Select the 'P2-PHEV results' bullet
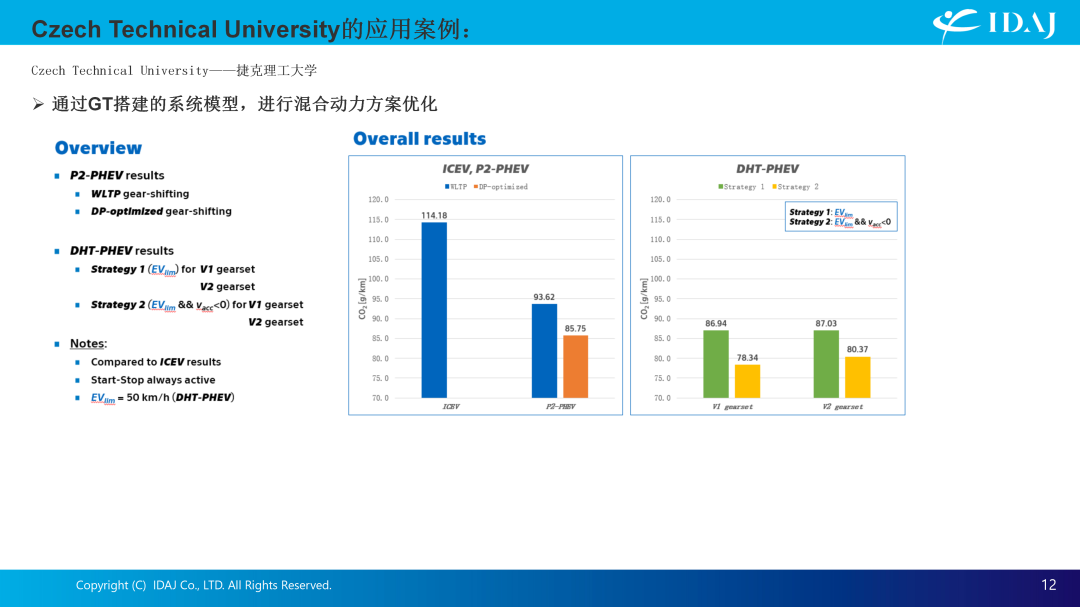 pyautogui.click(x=117, y=176)
